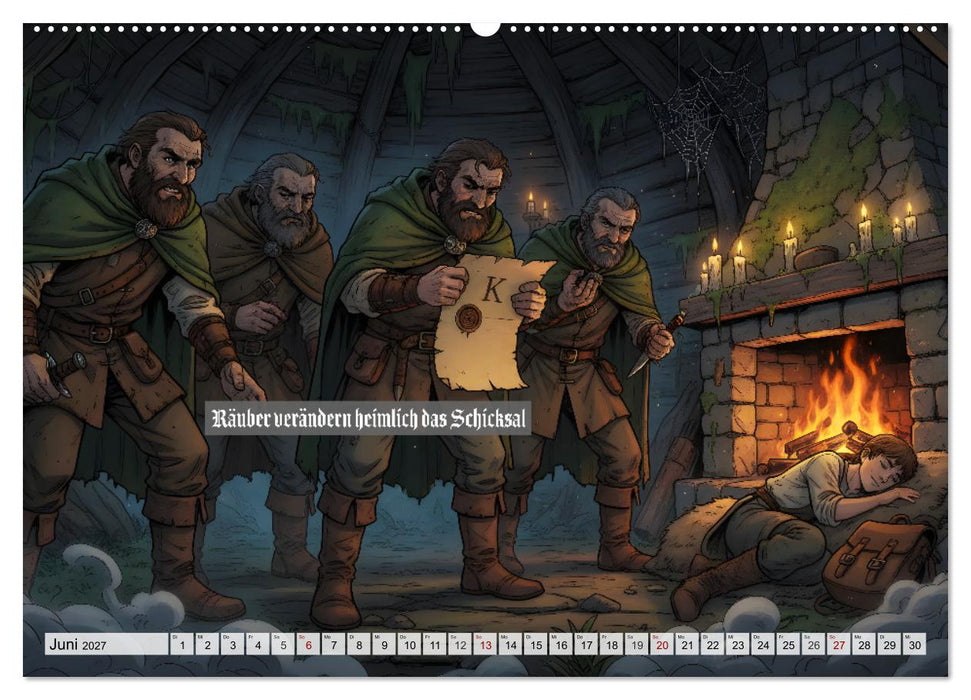Select day 15 in the calendar strip

(x=536, y=644)
